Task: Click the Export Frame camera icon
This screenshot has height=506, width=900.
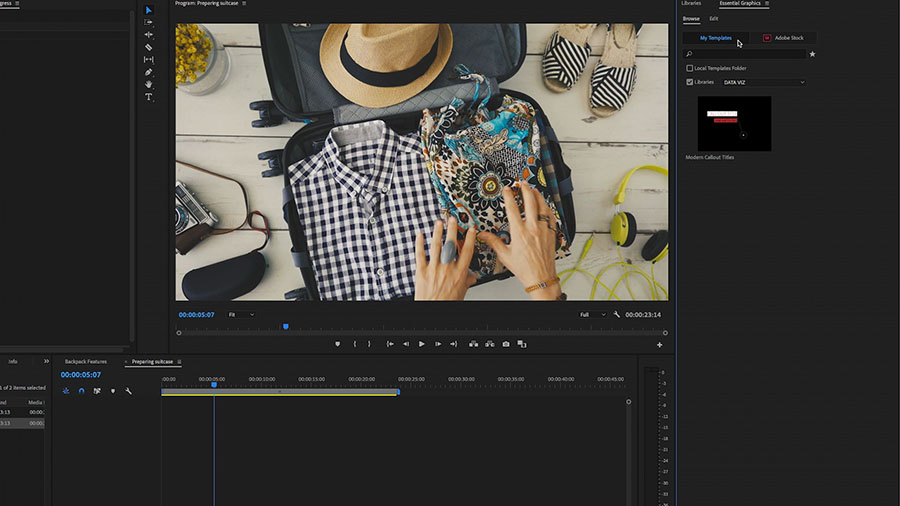Action: (x=506, y=344)
